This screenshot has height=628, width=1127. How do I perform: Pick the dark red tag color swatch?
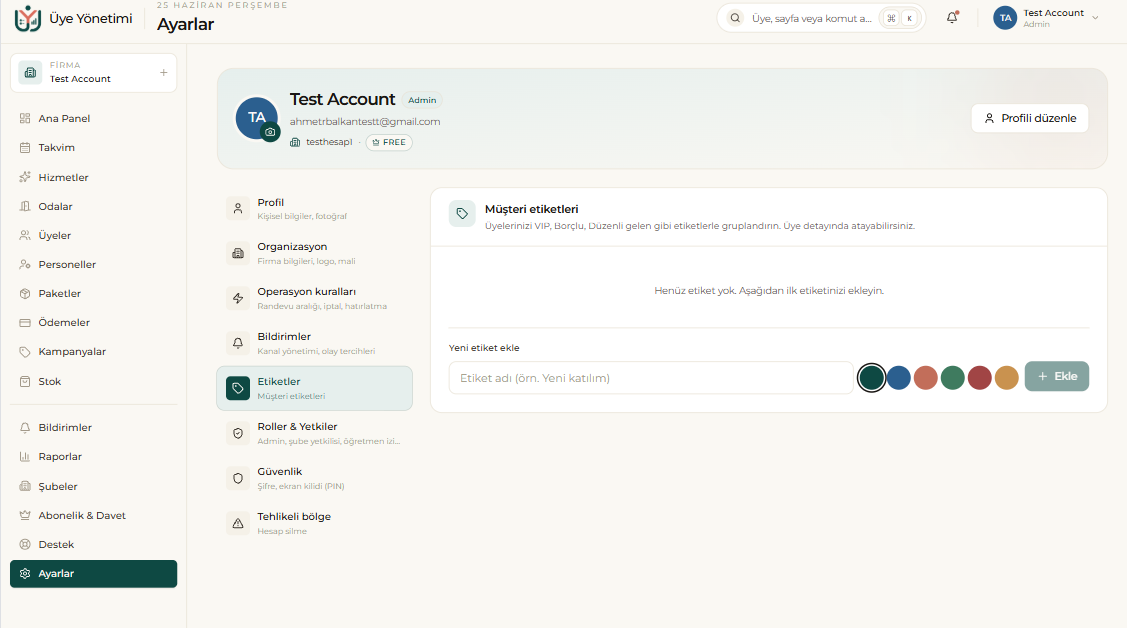[979, 378]
